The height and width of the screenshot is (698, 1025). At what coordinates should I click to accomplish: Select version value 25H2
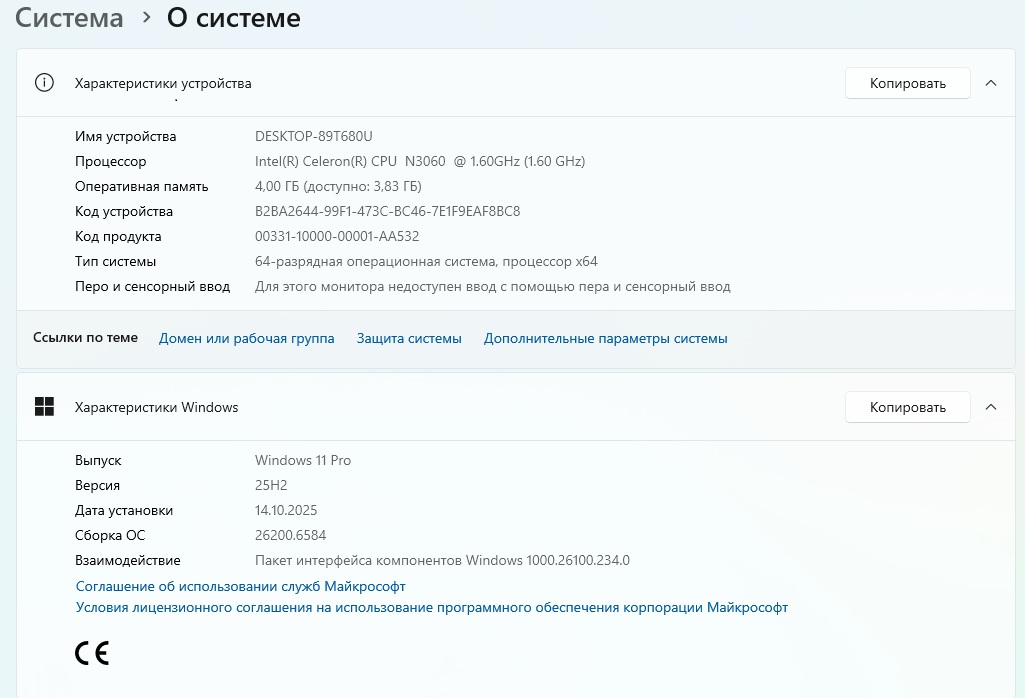(271, 485)
